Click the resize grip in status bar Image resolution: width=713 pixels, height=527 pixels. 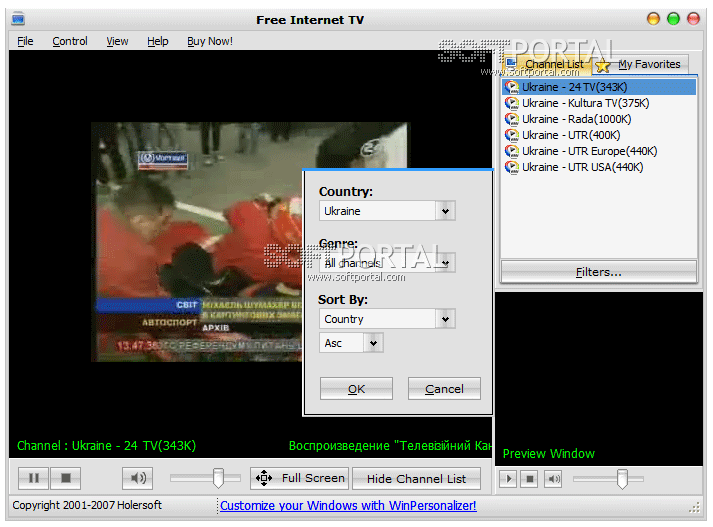[694, 508]
